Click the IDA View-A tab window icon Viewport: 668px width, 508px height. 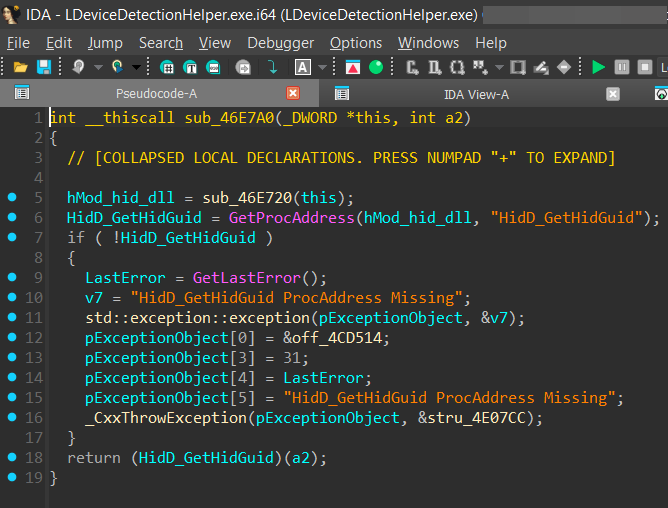coord(342,93)
